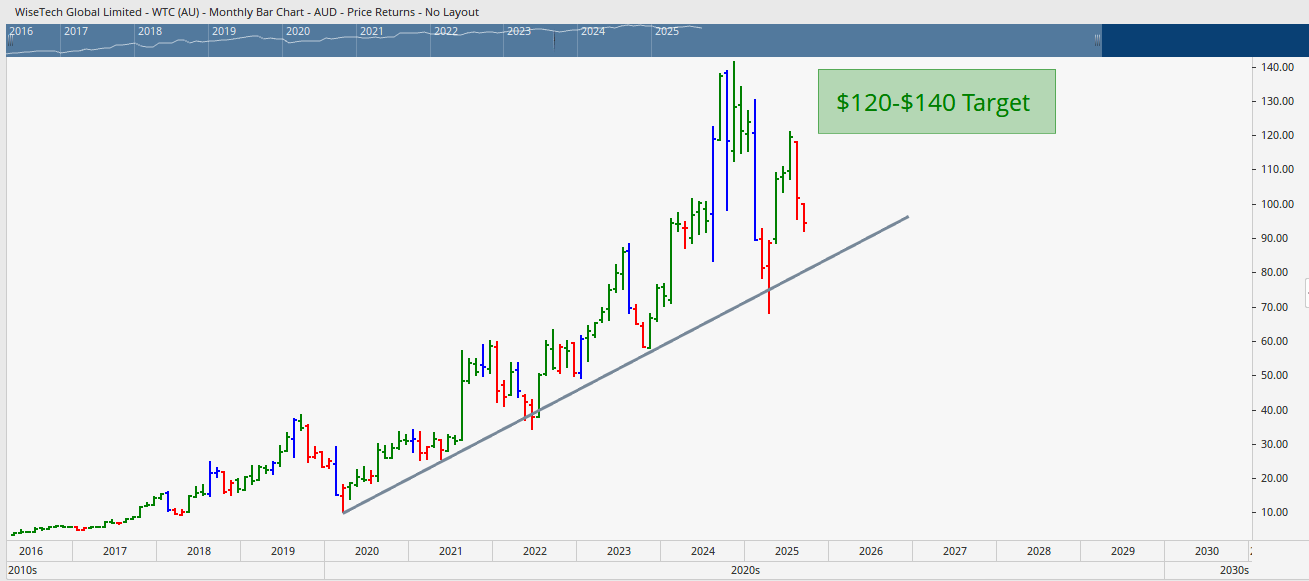The image size is (1309, 581).
Task: Click the 2029 label on the bottom time axis
Action: point(1123,551)
